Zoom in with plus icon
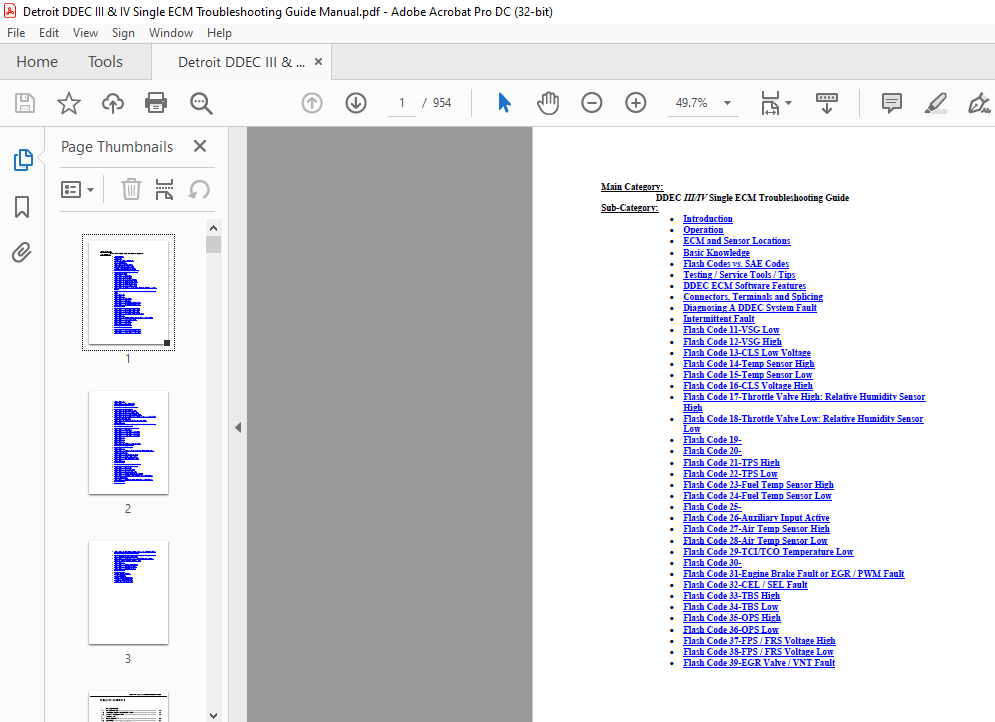The width and height of the screenshot is (995, 722). [x=636, y=103]
